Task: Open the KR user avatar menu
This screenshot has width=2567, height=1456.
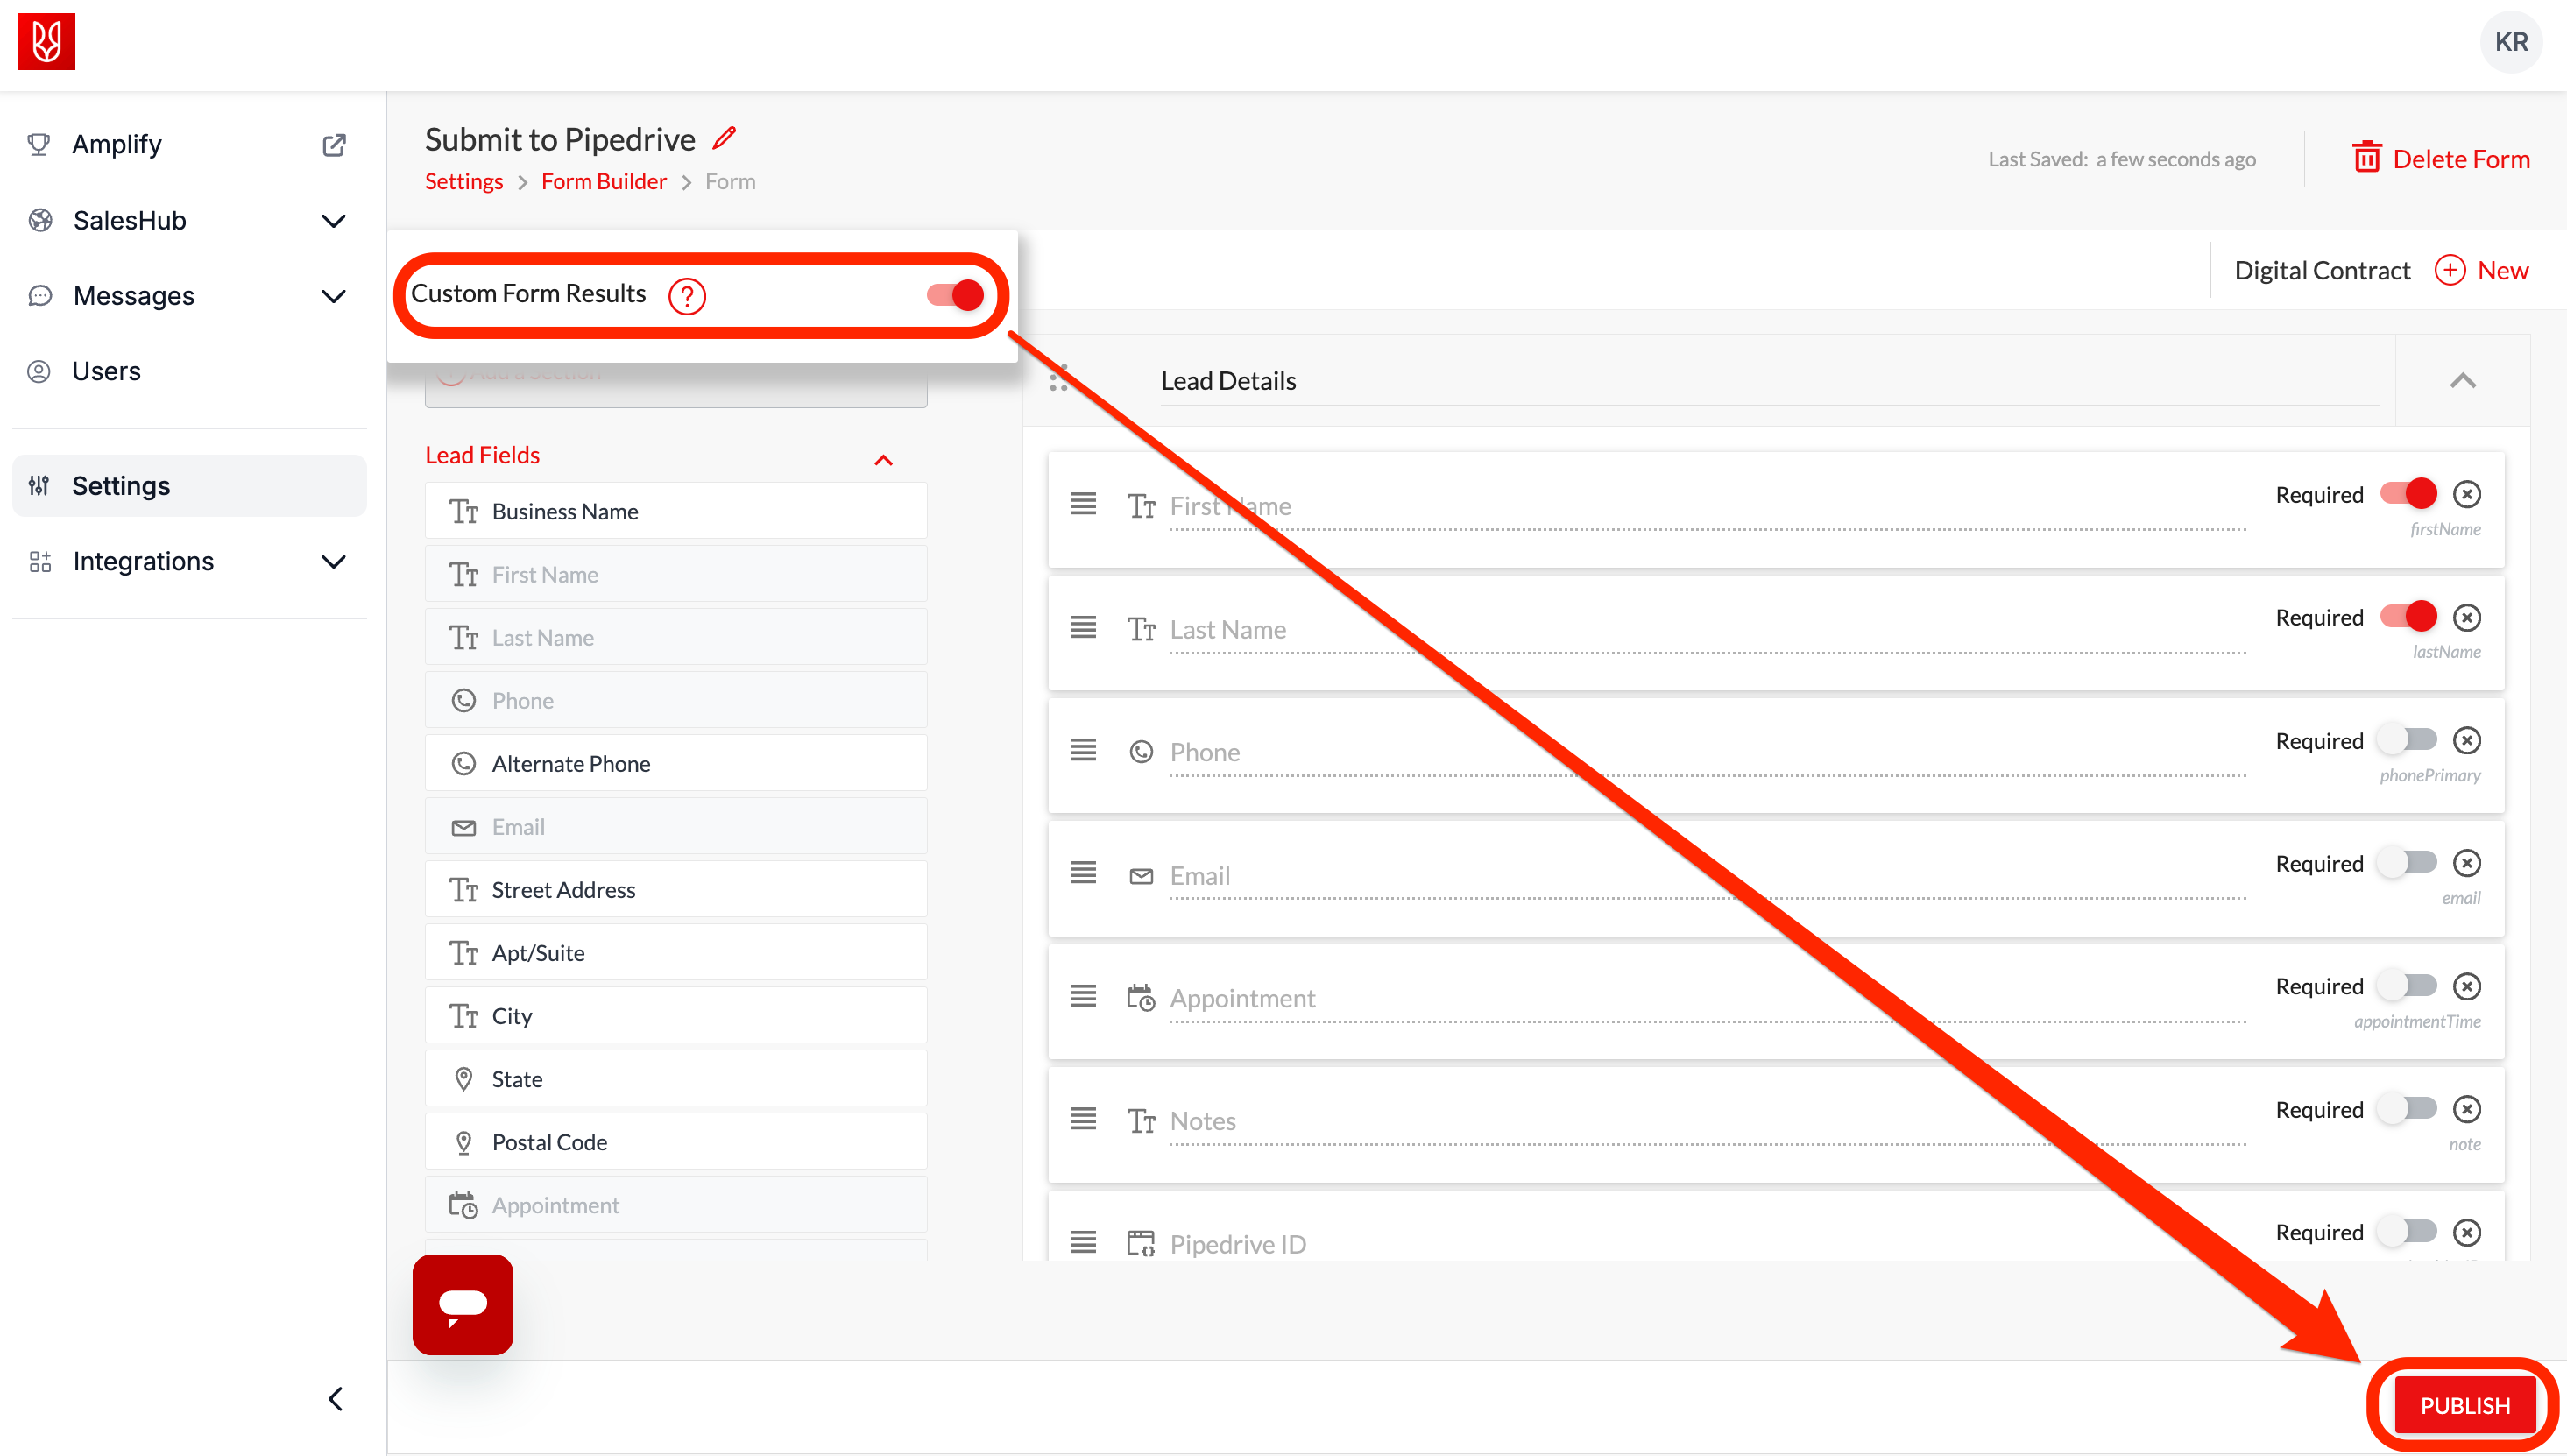Action: [x=2510, y=42]
